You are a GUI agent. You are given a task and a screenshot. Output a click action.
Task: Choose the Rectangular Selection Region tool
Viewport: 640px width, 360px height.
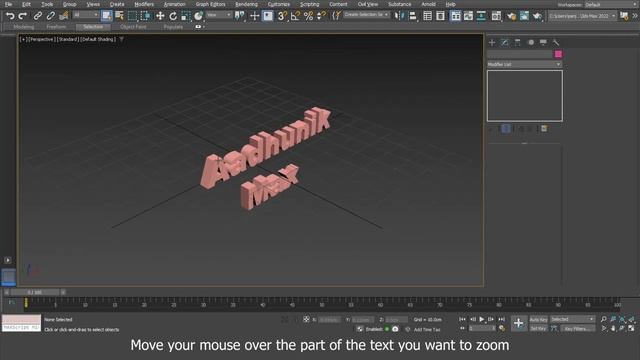pos(132,16)
